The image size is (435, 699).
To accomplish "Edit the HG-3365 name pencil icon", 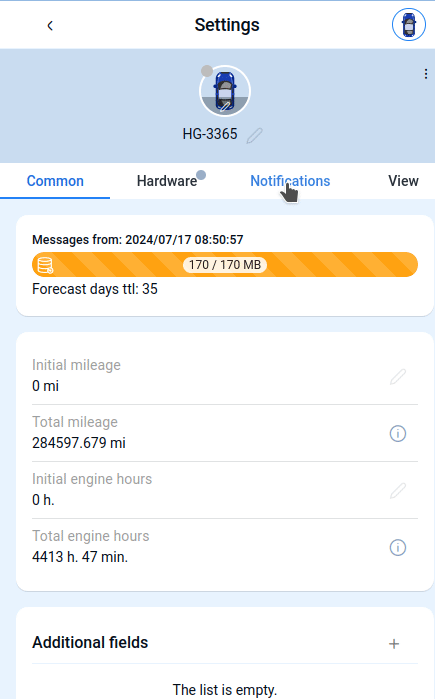I will 254,135.
